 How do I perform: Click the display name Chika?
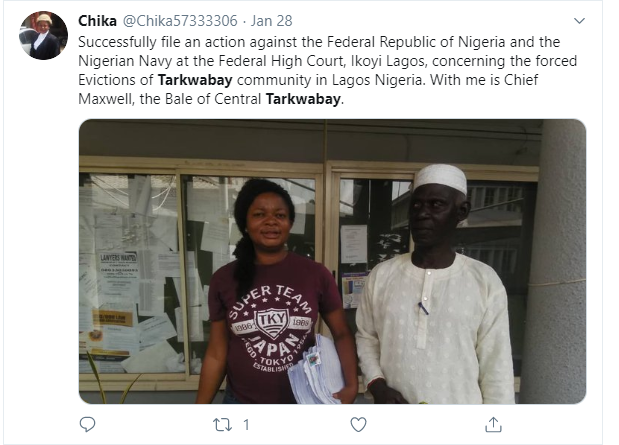(x=97, y=20)
